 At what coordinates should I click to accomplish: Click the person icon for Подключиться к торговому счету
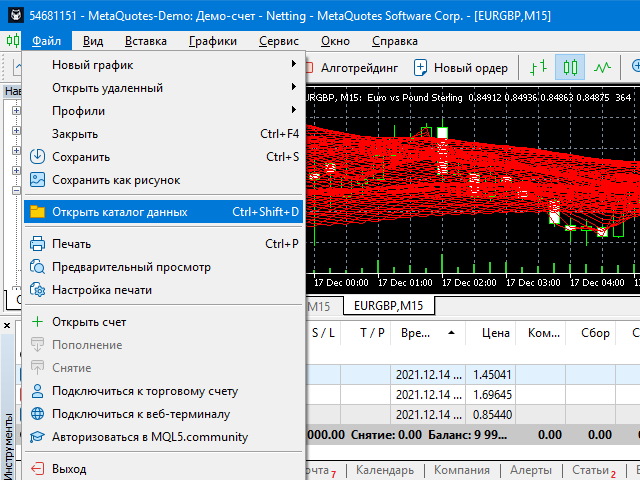click(x=37, y=391)
